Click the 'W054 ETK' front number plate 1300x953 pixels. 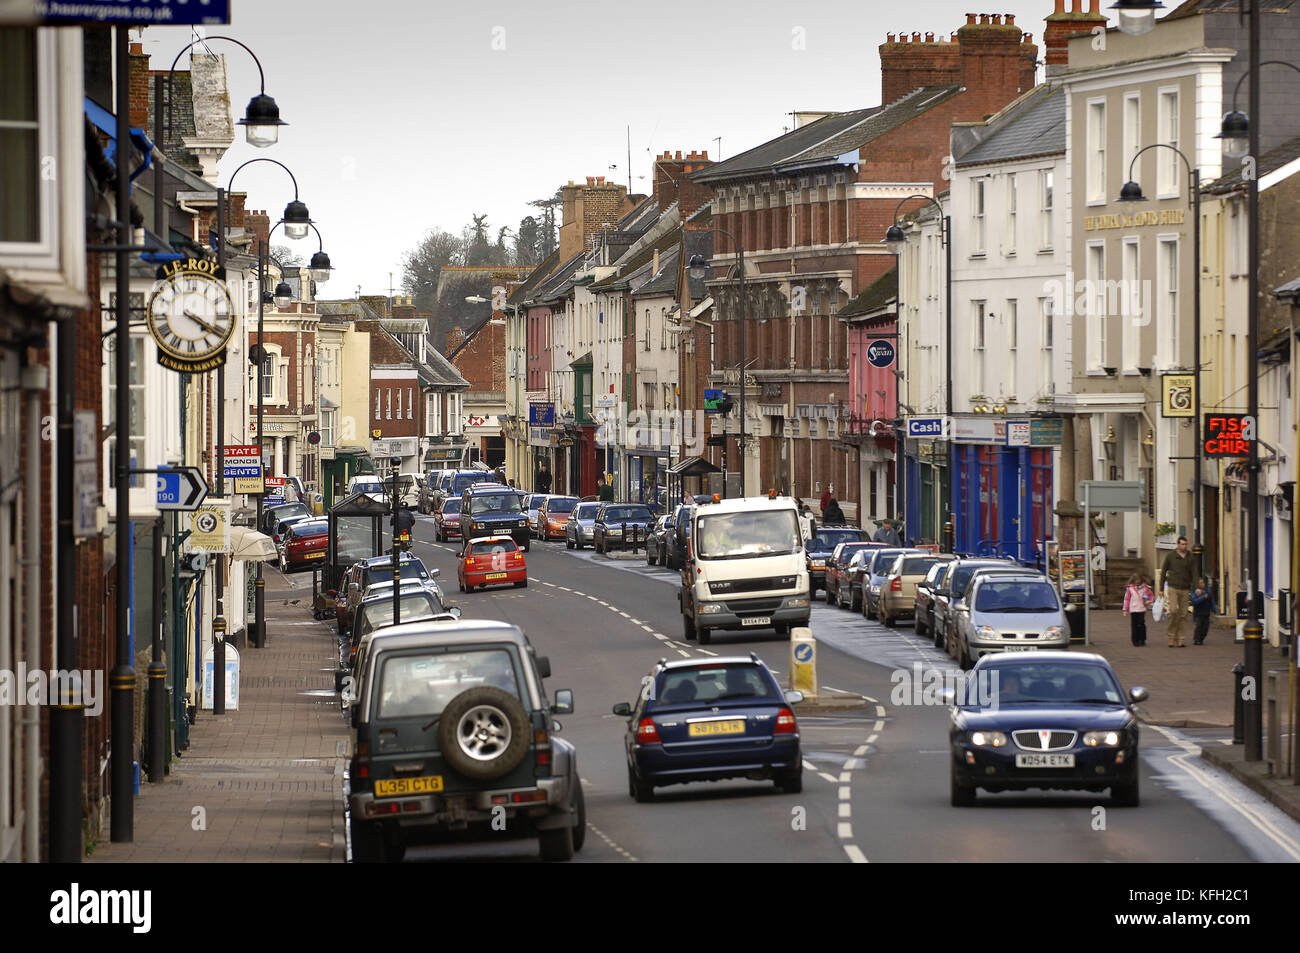pyautogui.click(x=1045, y=760)
